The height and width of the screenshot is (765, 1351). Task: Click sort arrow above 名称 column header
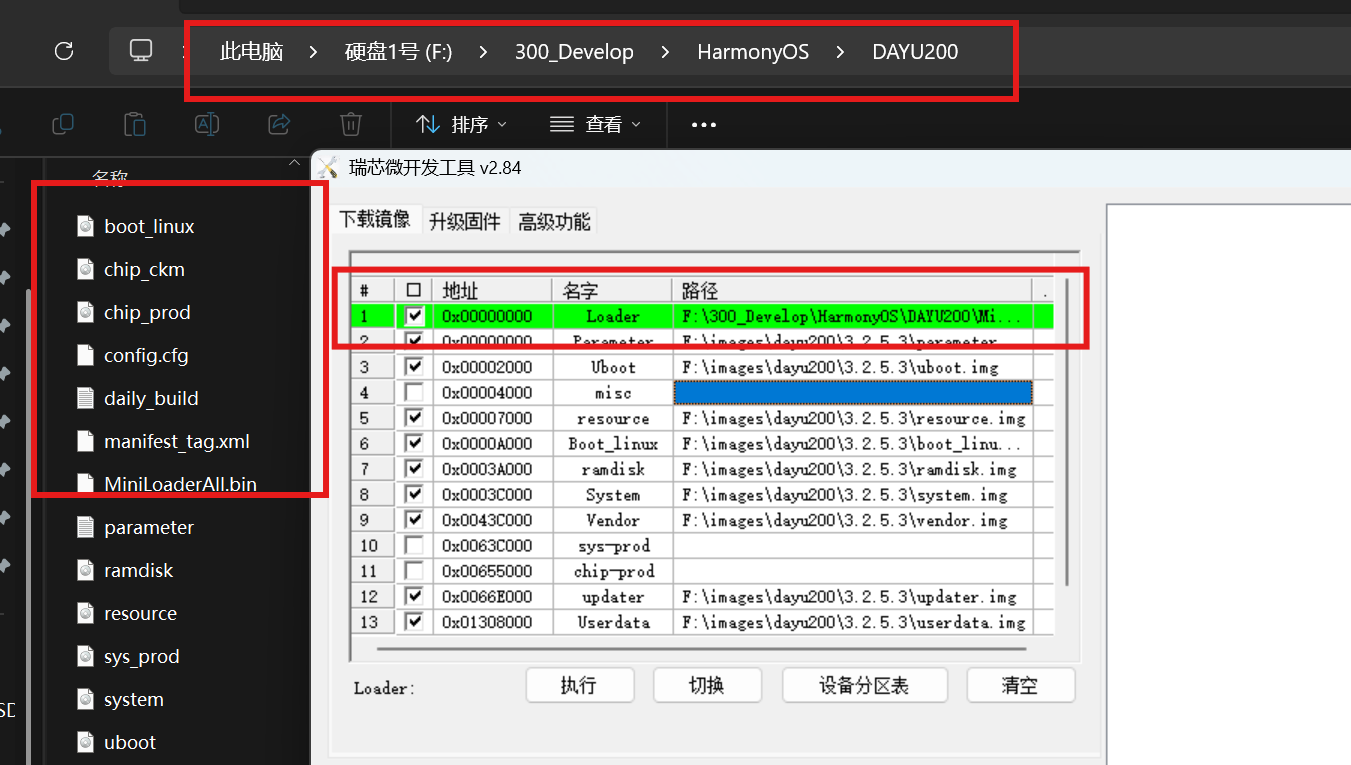pyautogui.click(x=294, y=162)
